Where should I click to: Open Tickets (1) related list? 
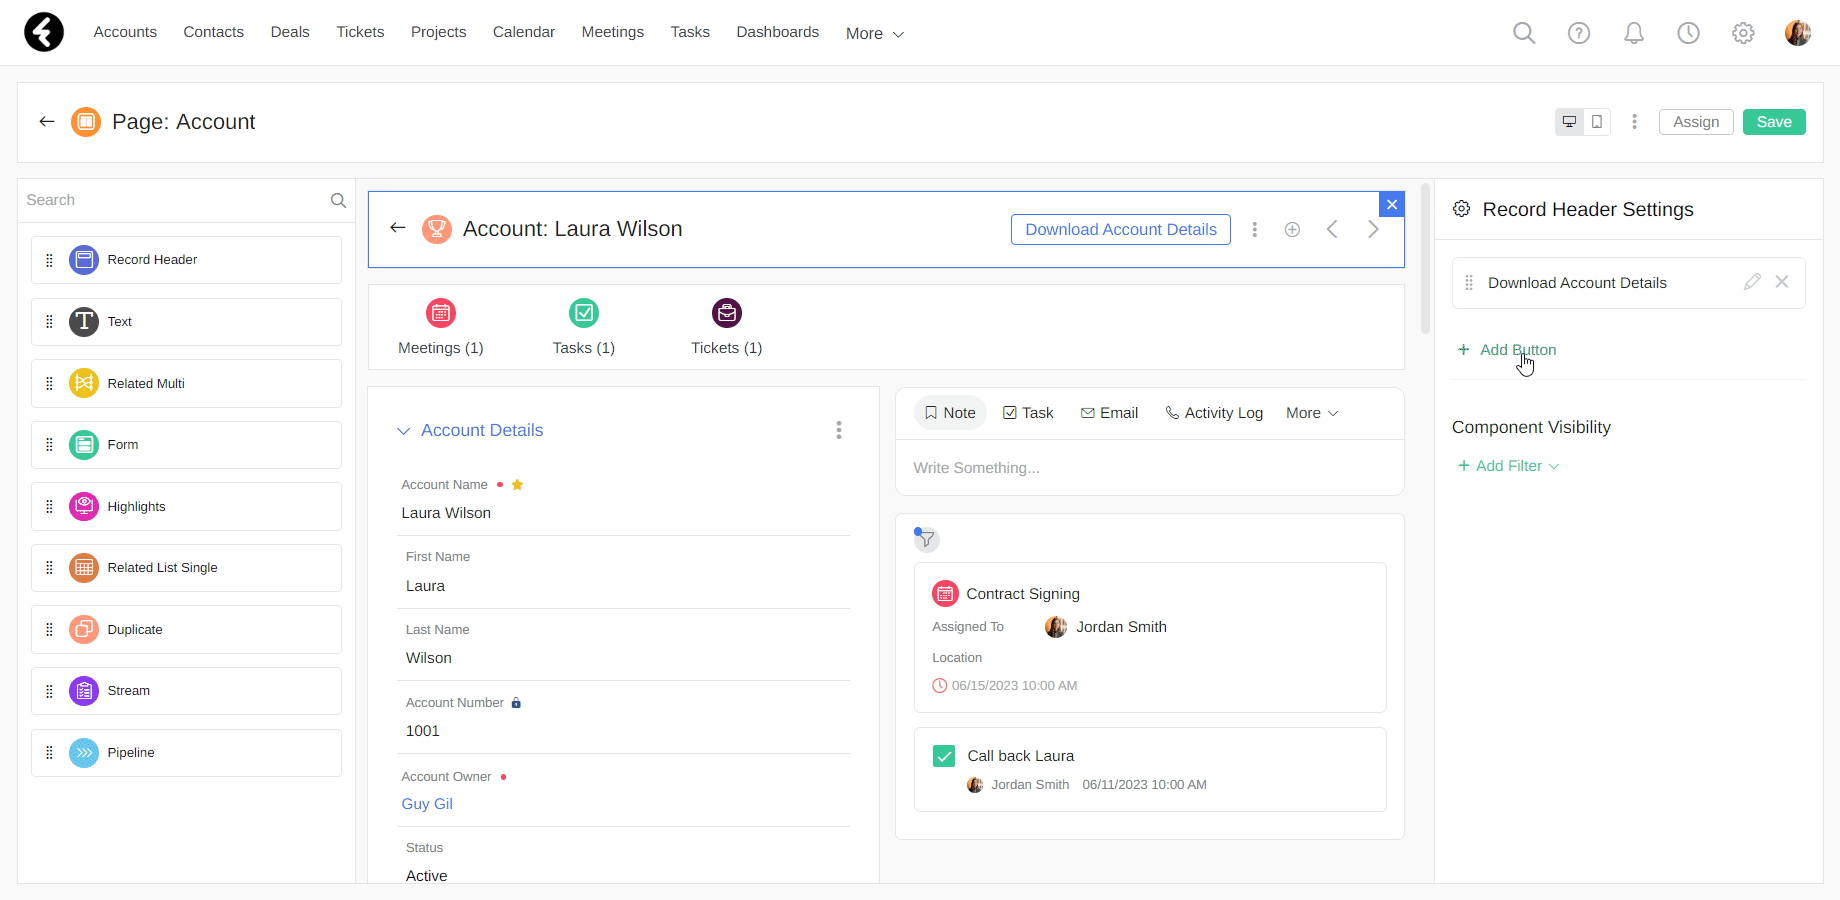727,327
